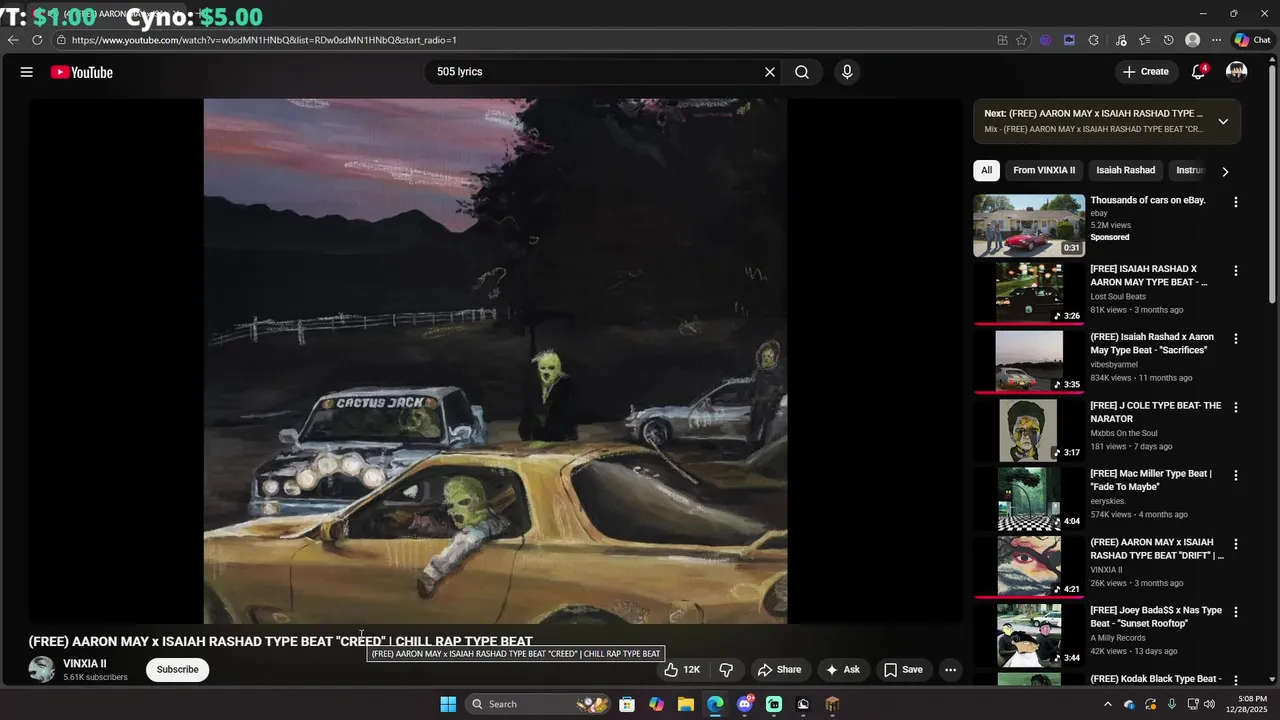Subscribe to VINXIA II channel
Viewport: 1280px width, 720px height.
177,669
